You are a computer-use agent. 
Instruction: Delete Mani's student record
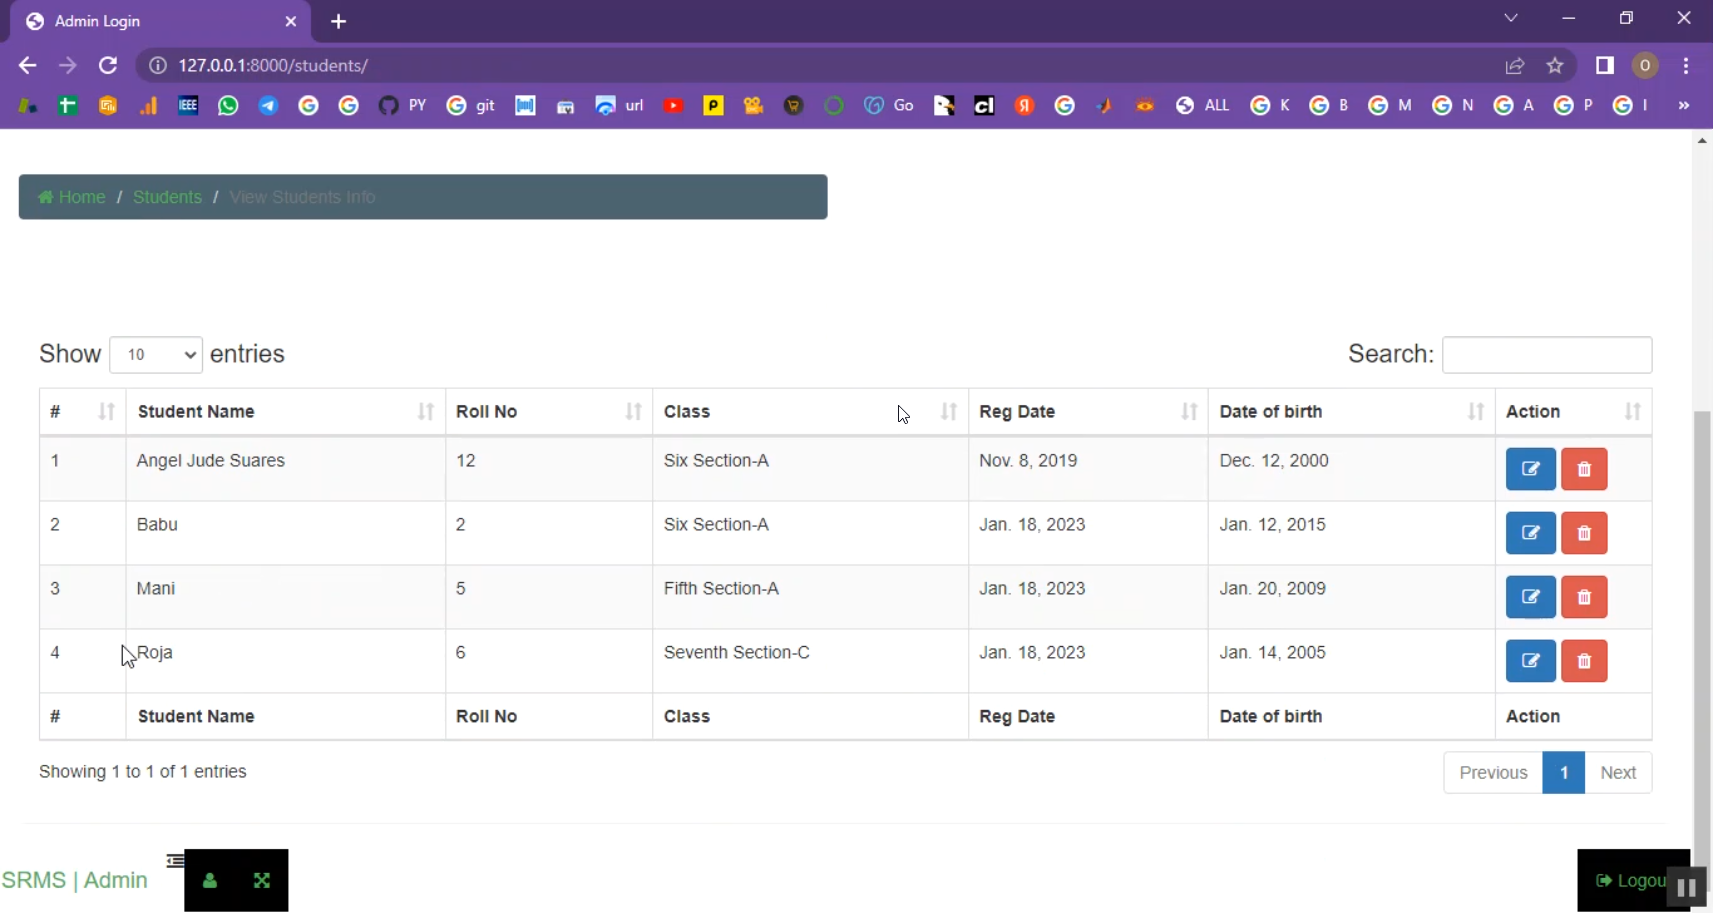1584,597
